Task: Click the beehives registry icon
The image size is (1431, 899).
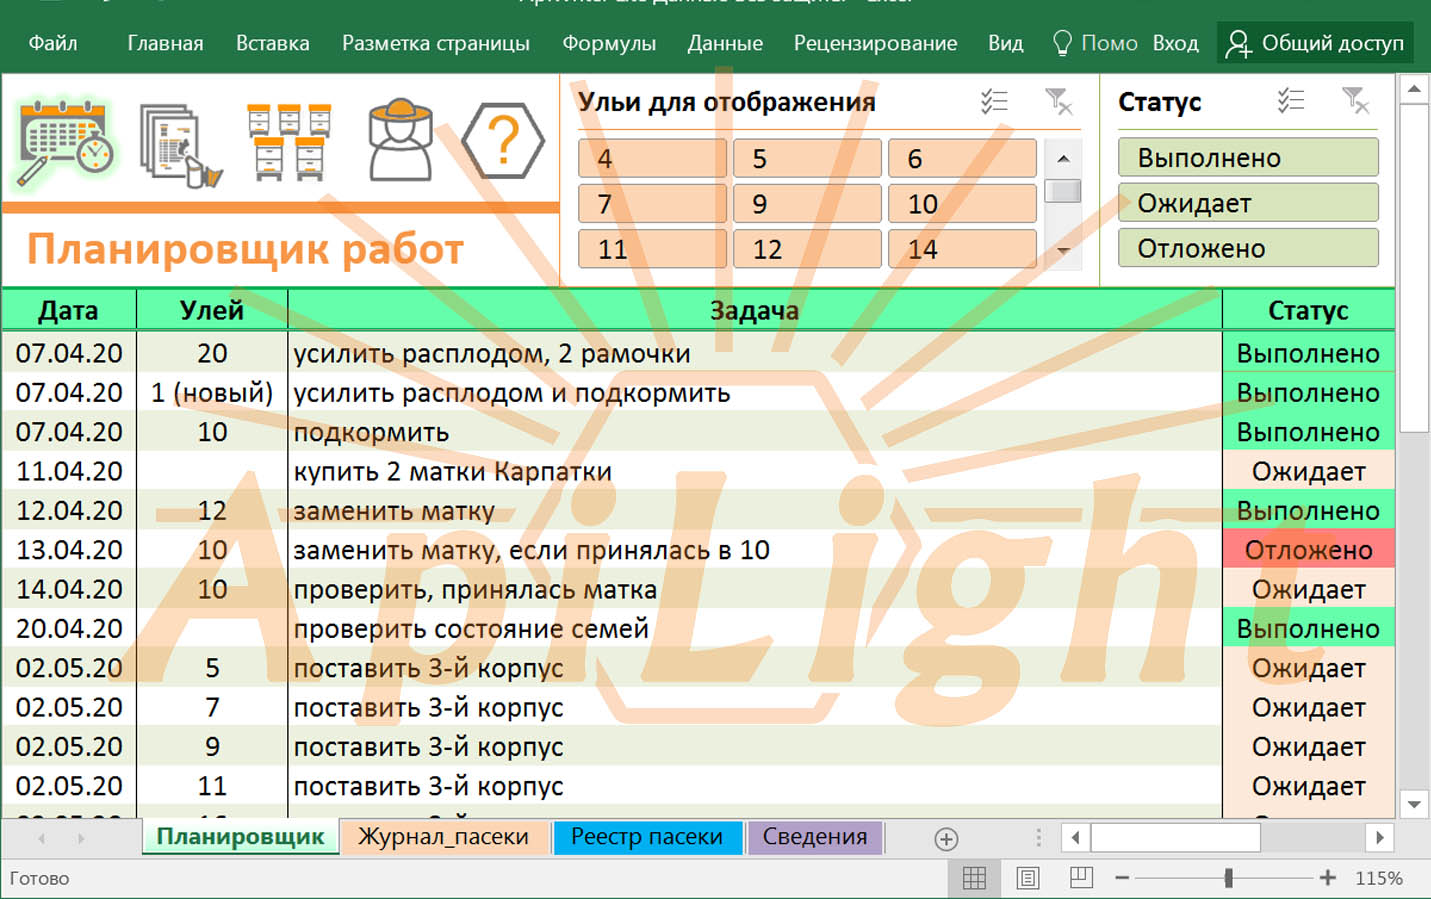Action: [289, 143]
